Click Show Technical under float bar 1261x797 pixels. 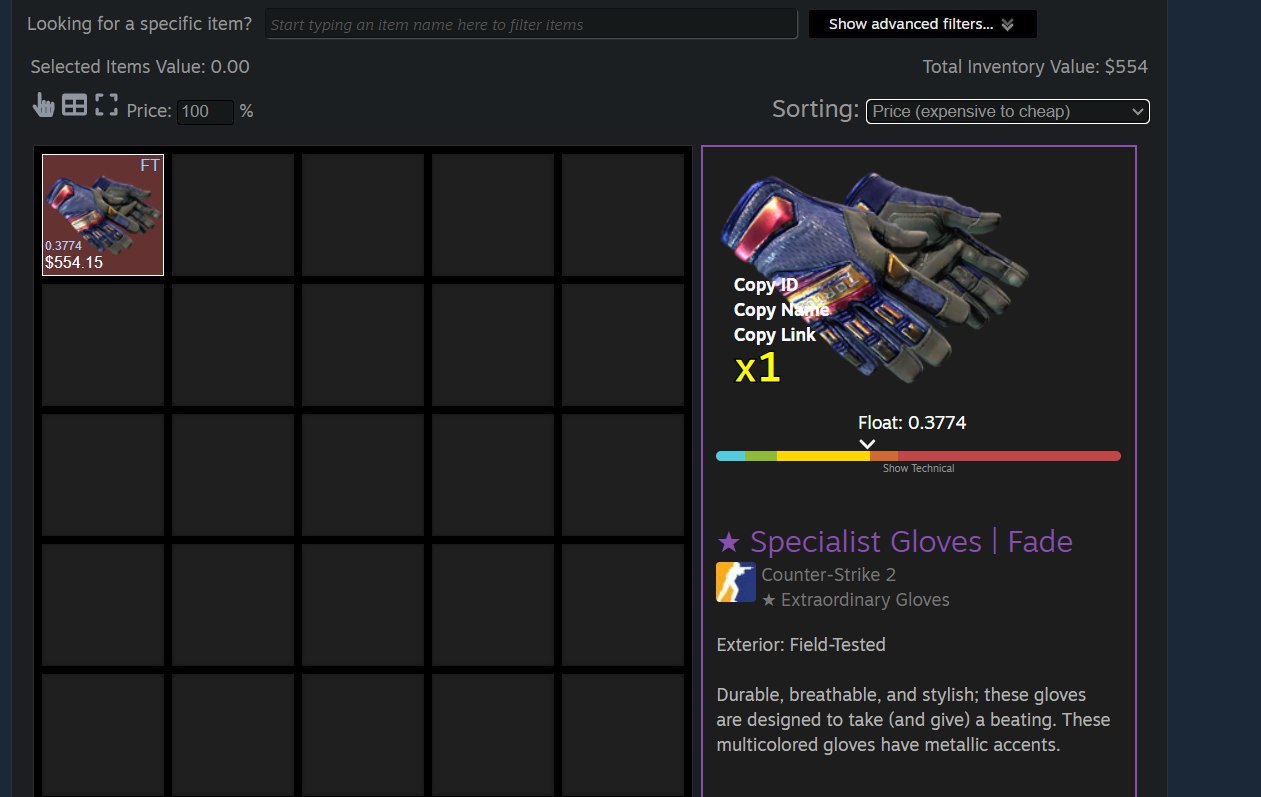(x=918, y=468)
